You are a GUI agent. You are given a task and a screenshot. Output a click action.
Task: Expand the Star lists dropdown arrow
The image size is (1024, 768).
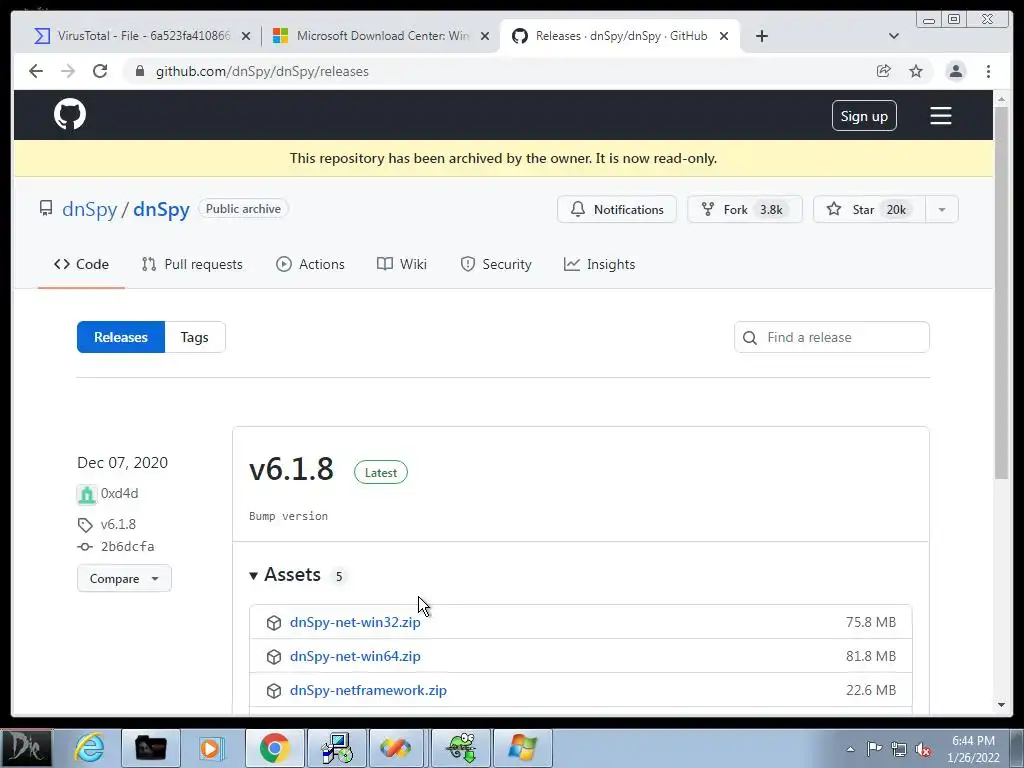tap(942, 209)
